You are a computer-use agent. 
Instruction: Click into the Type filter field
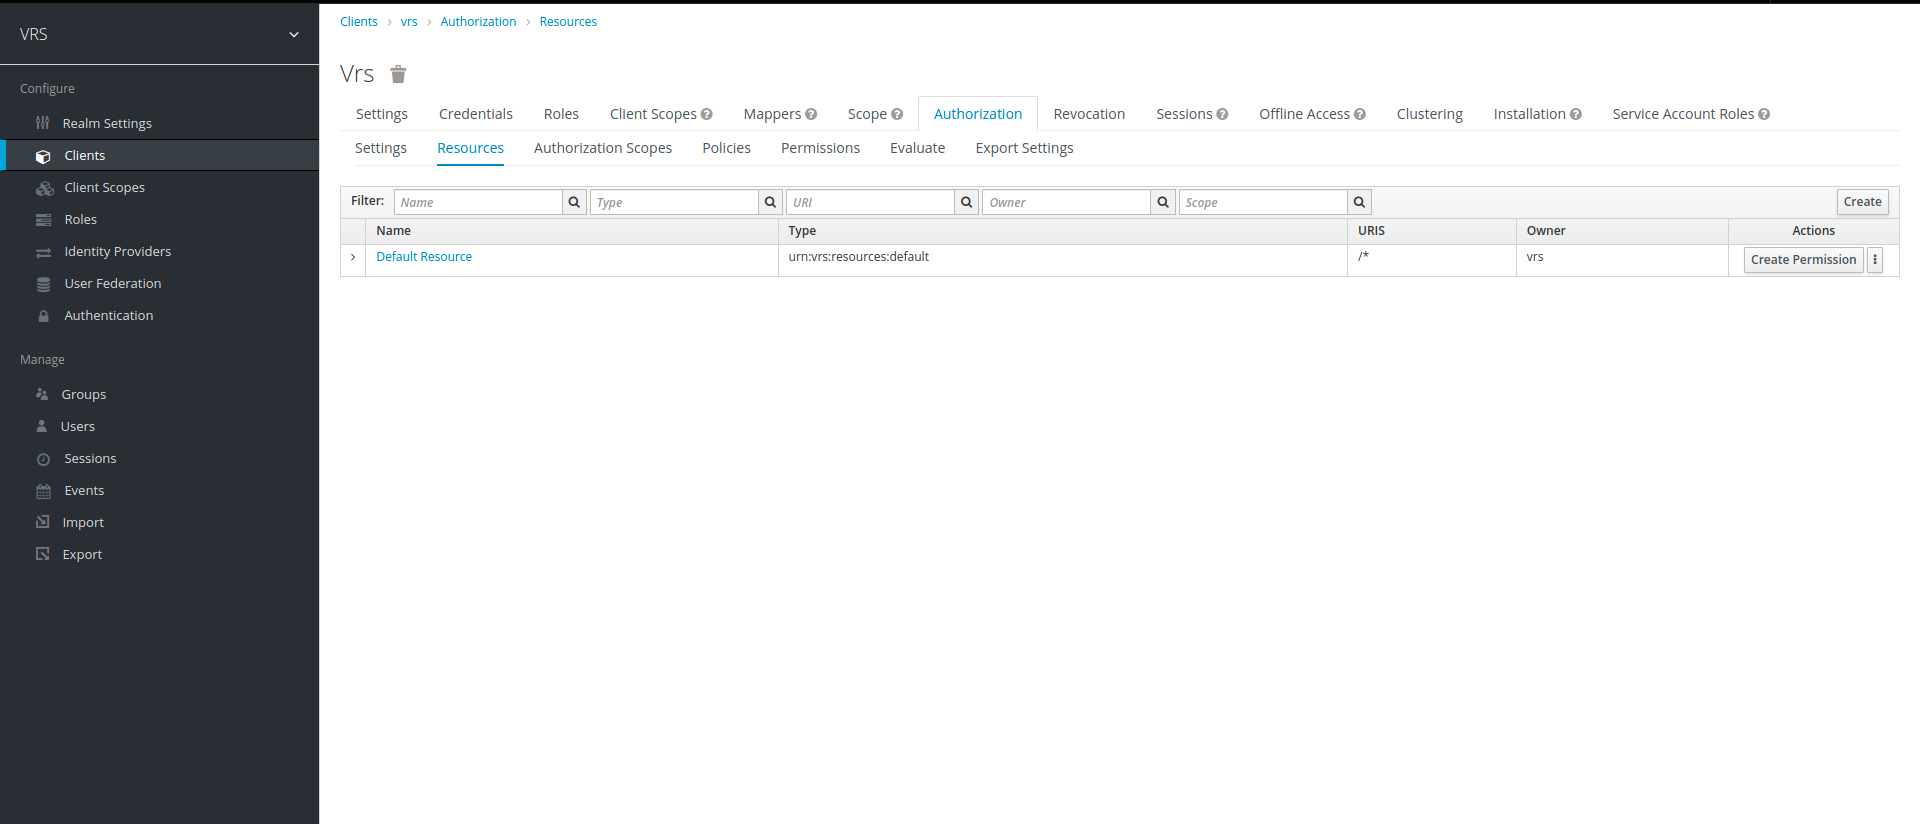click(674, 202)
